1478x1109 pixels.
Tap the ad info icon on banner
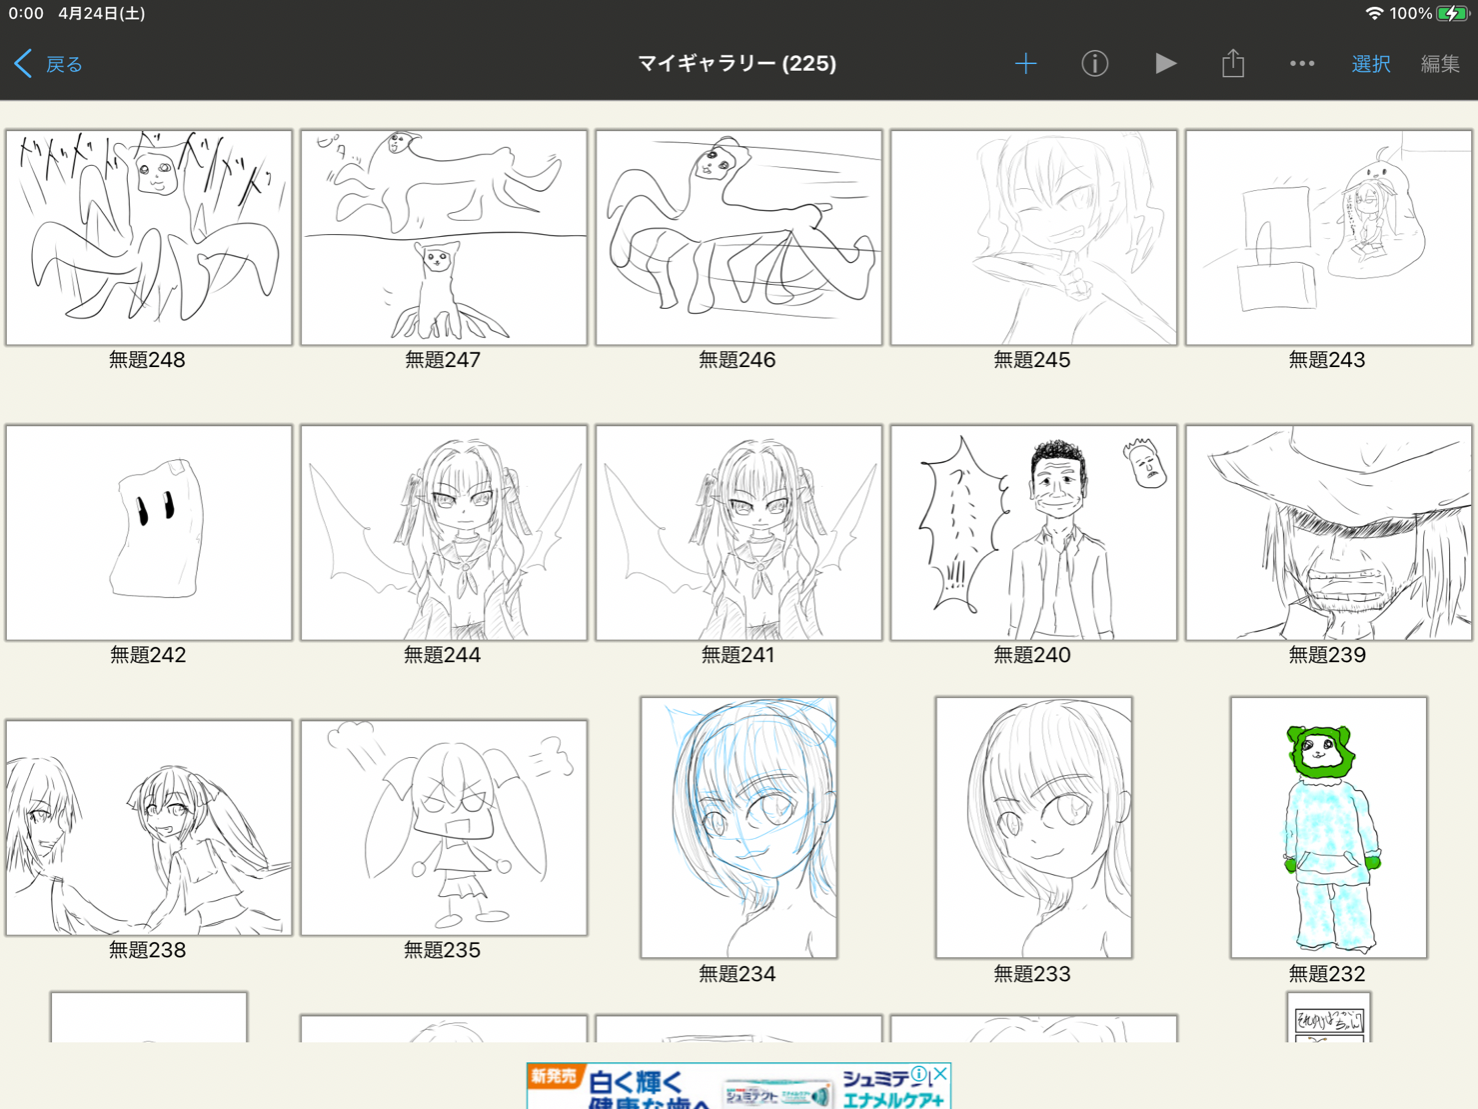(x=920, y=1074)
